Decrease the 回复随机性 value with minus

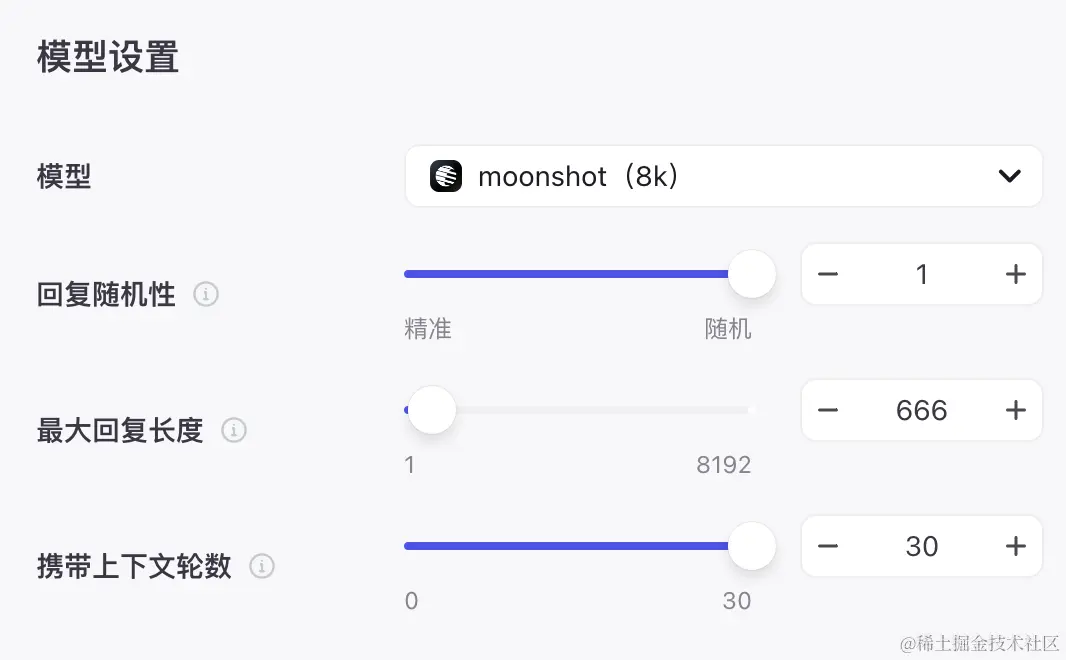[828, 274]
